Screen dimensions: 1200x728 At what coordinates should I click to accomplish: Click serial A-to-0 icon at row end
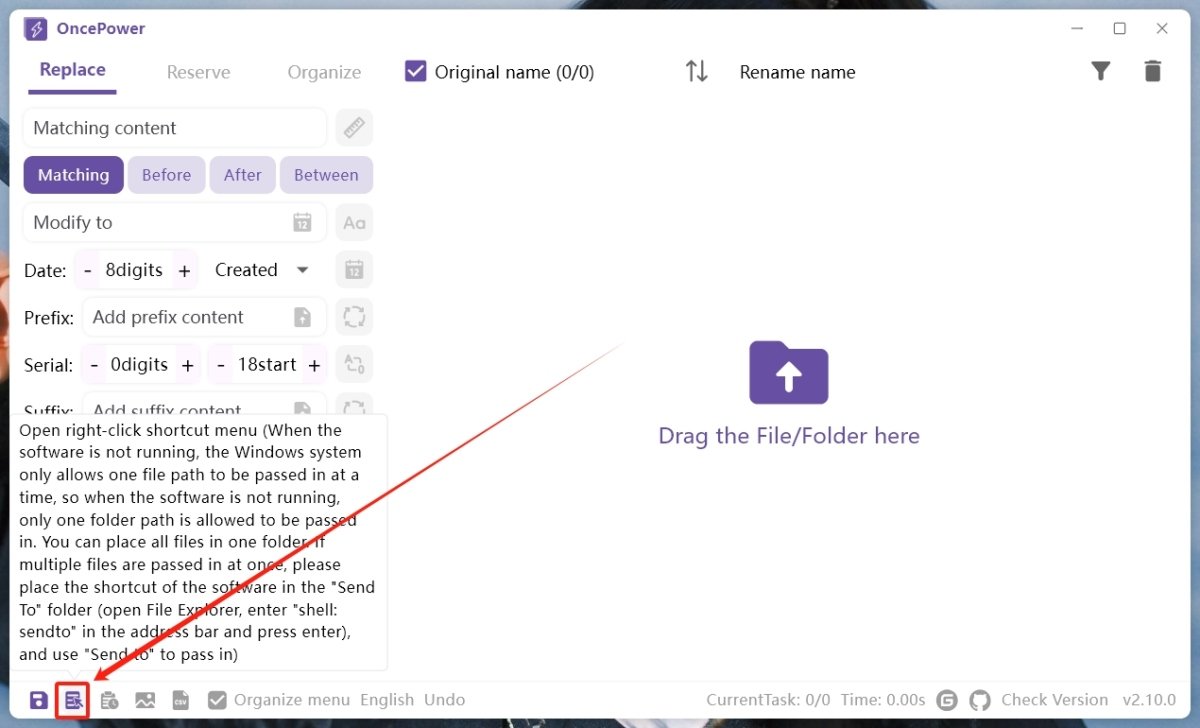pyautogui.click(x=354, y=364)
